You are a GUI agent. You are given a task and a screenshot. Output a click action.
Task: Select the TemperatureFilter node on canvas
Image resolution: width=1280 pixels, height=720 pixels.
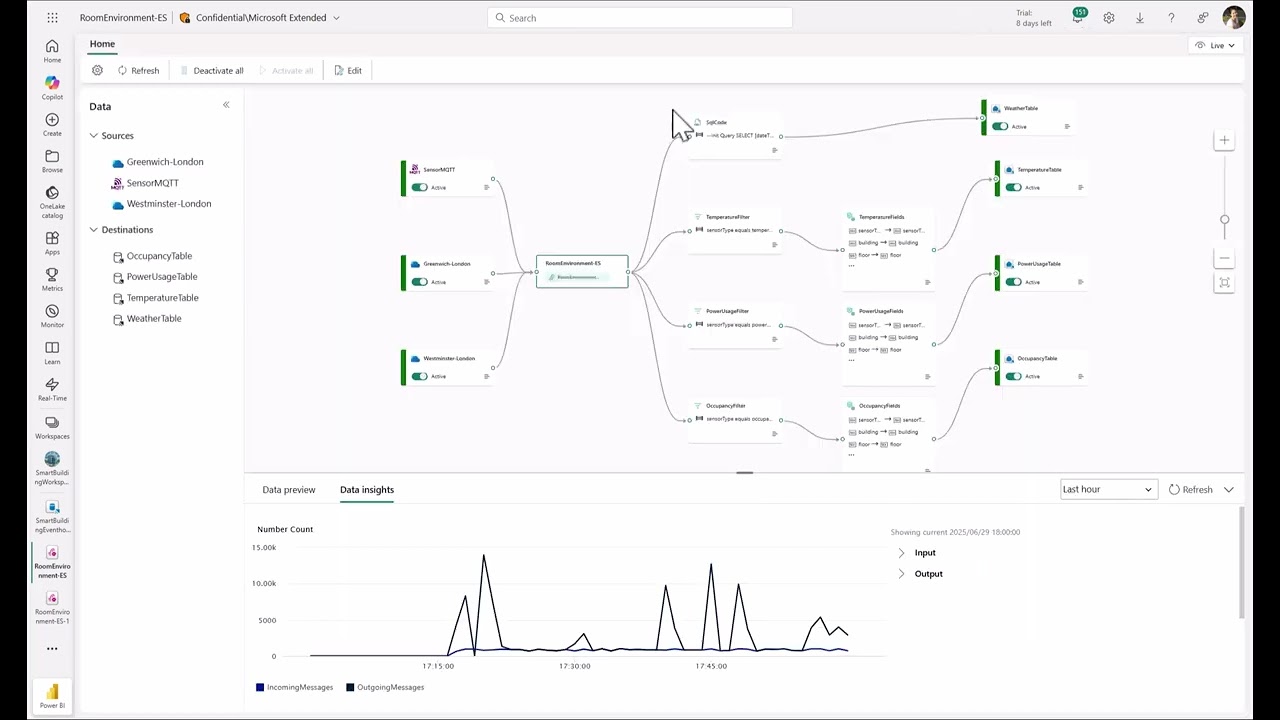(x=735, y=231)
